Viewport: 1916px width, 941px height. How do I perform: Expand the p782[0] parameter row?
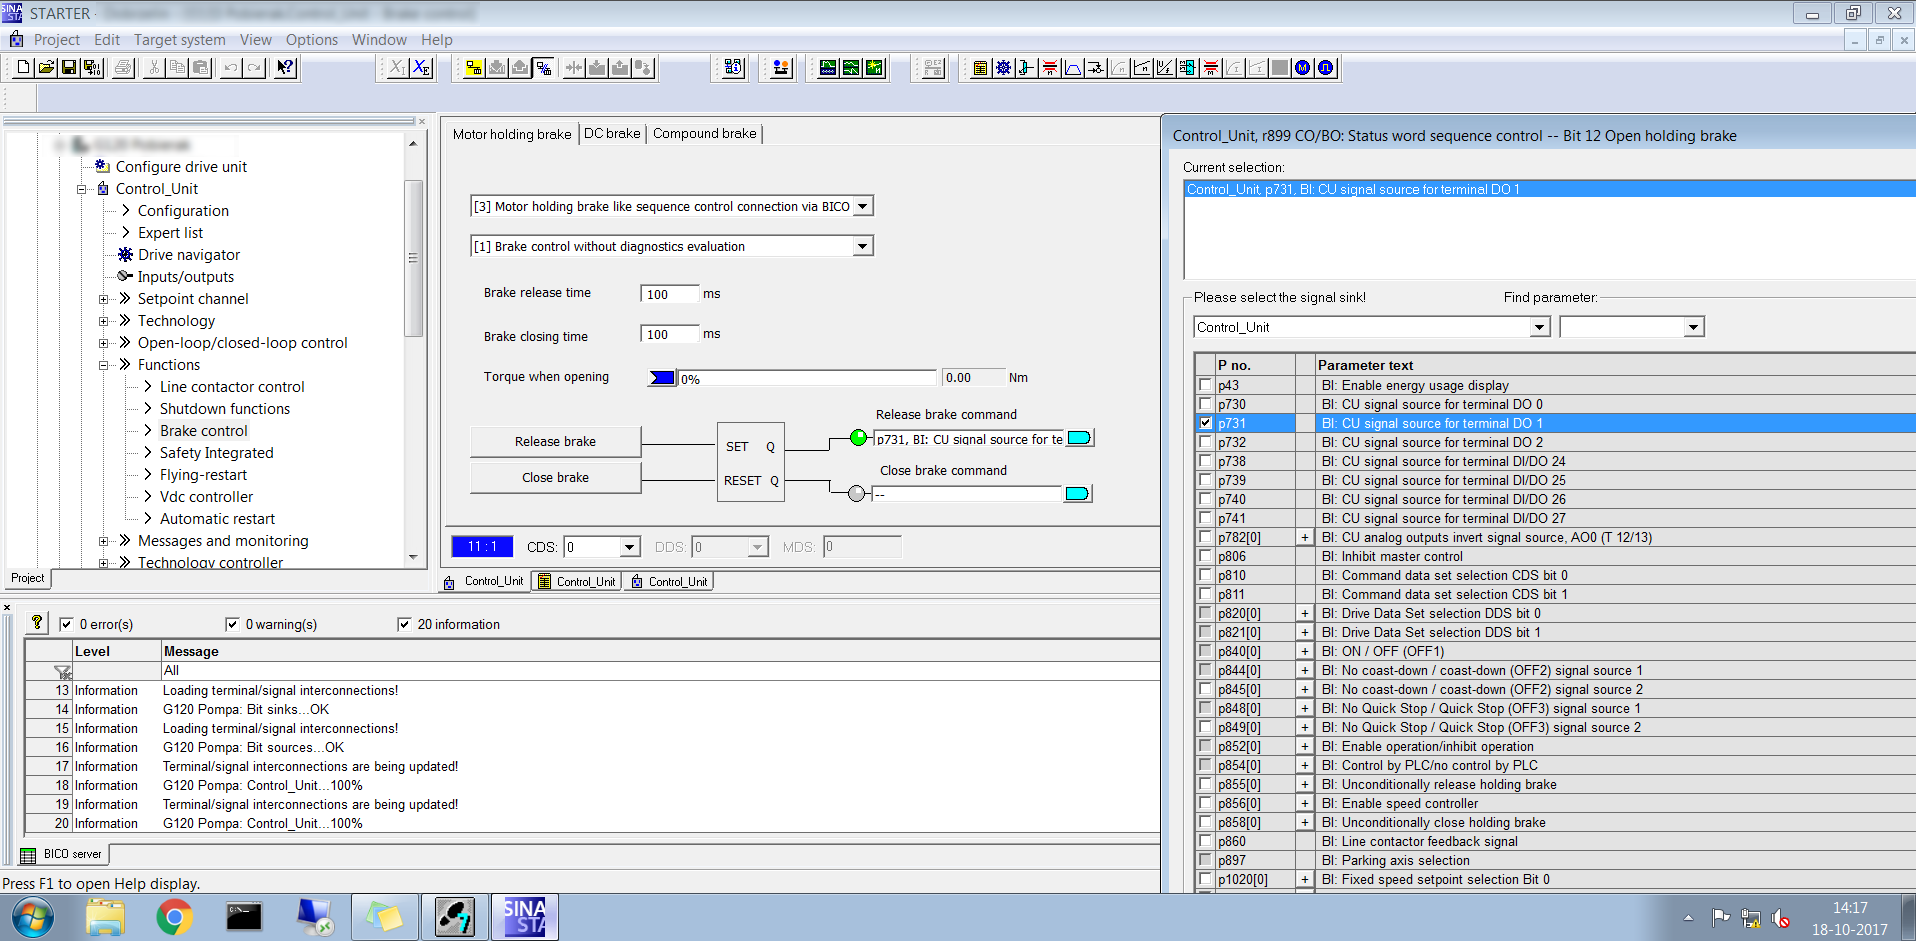click(1305, 537)
